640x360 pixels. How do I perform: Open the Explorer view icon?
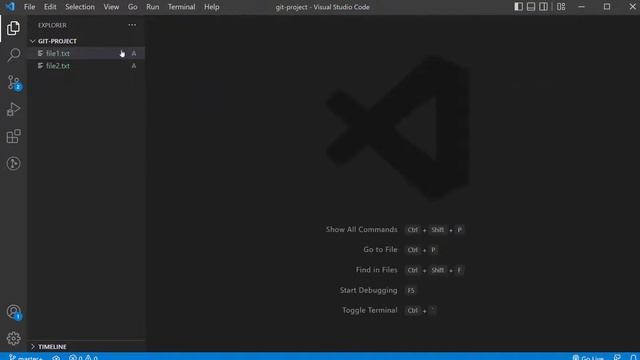pos(13,28)
